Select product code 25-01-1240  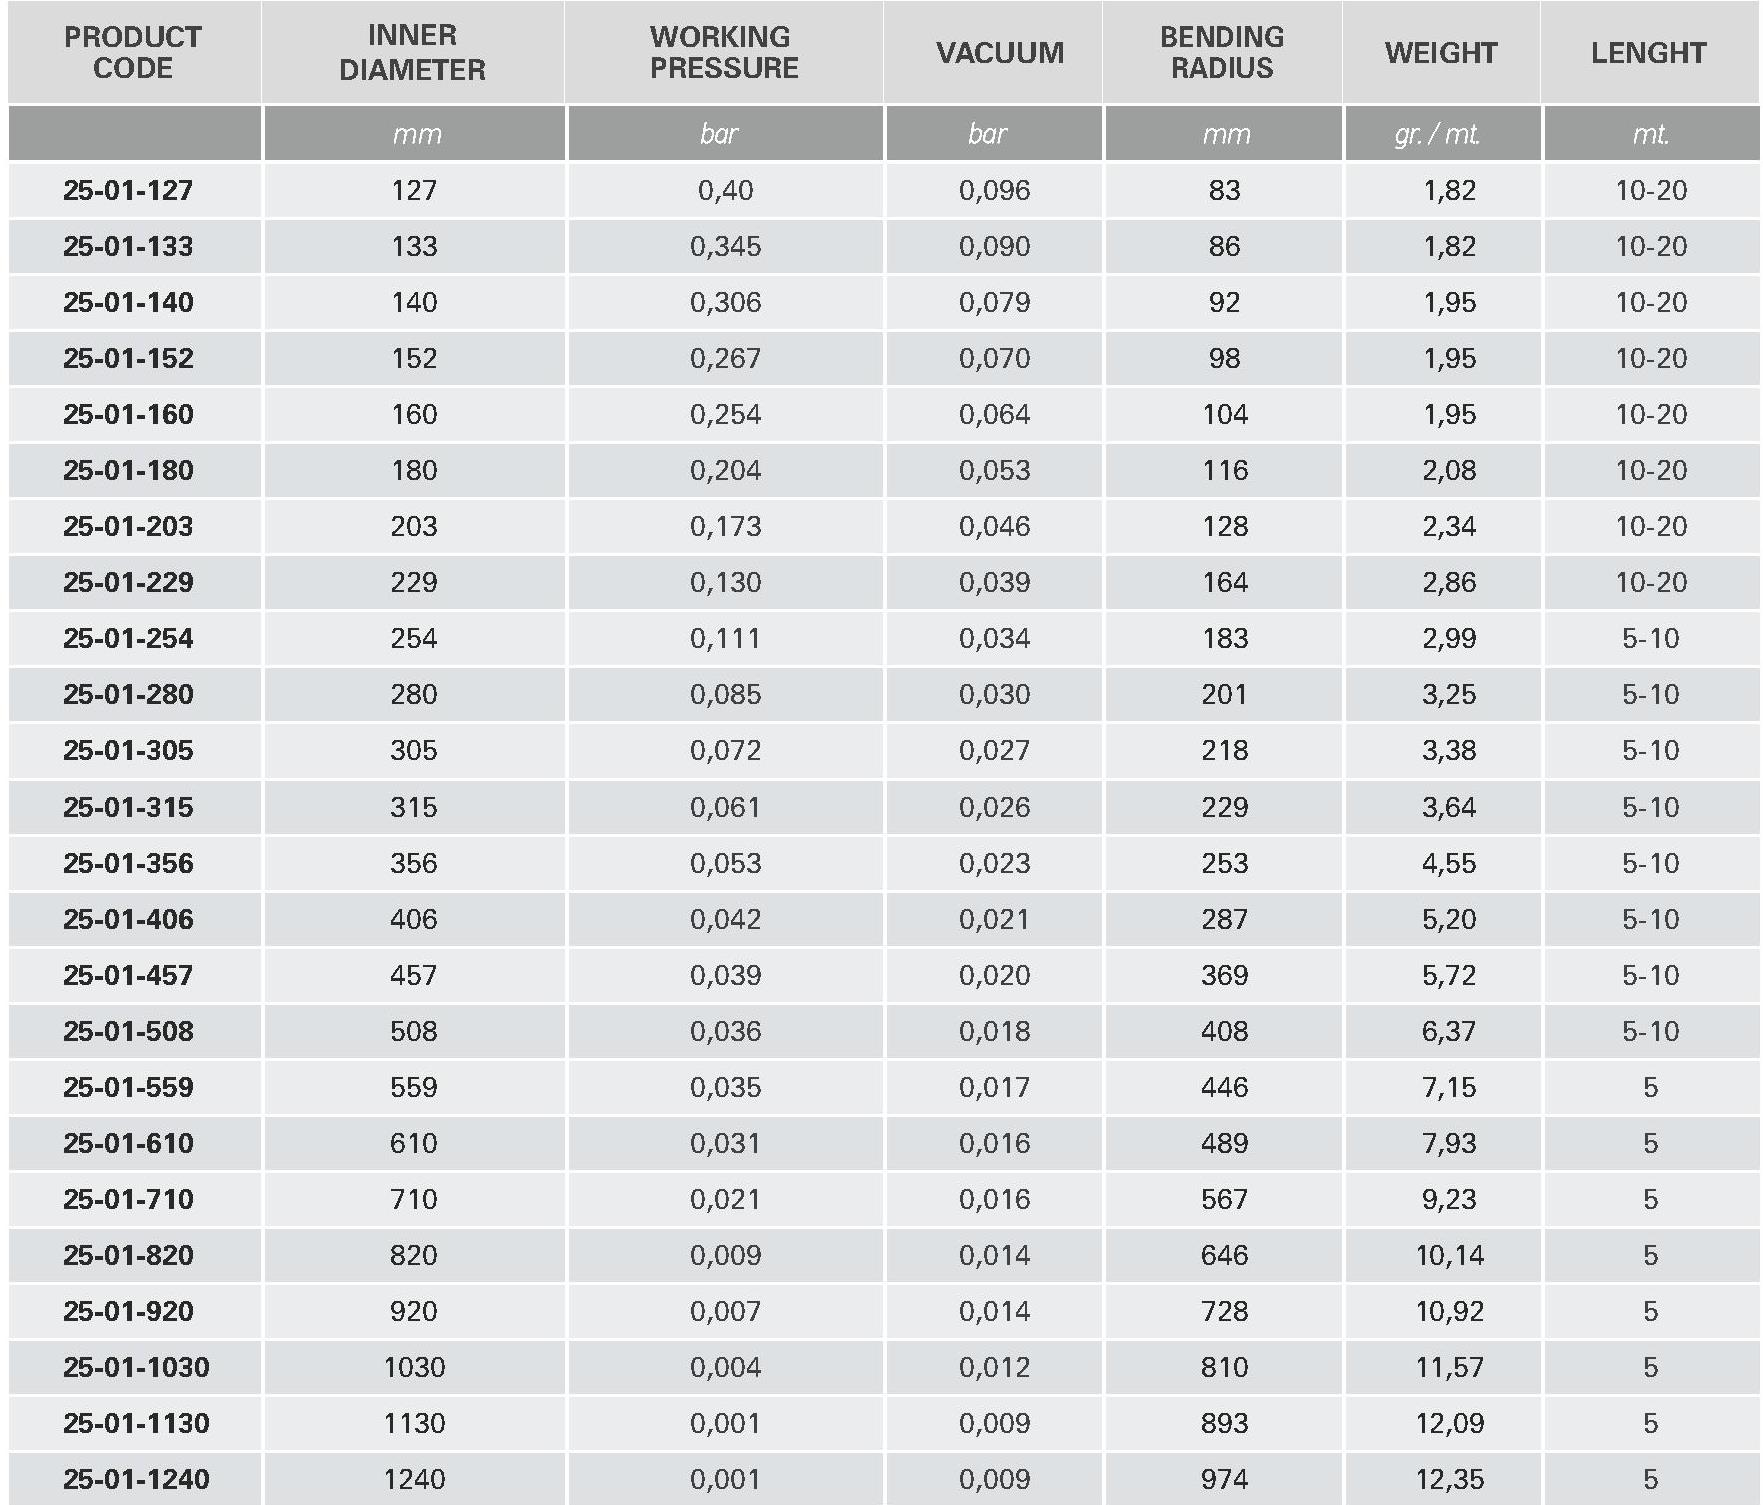136,1479
